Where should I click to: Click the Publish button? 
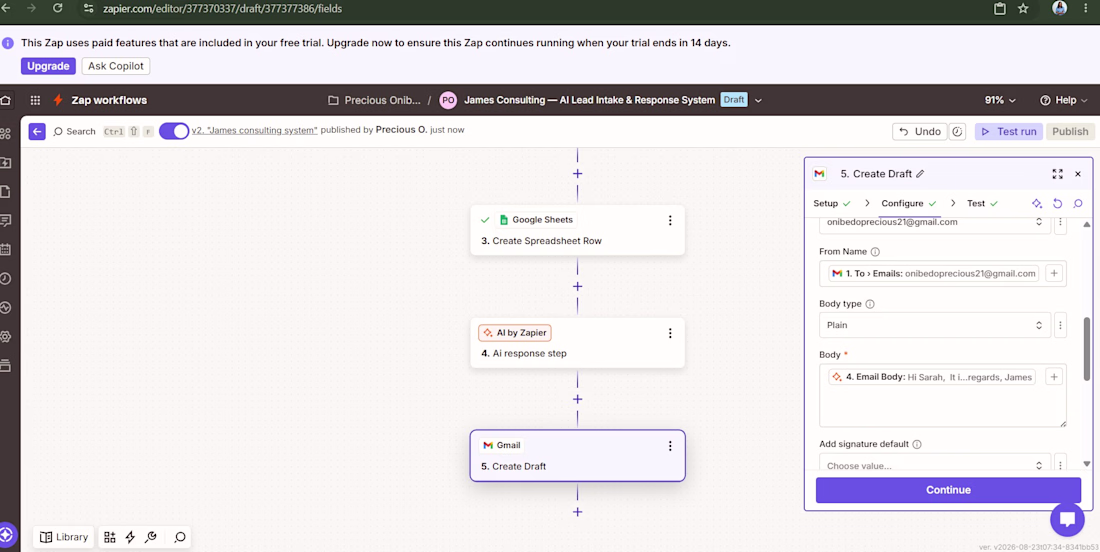coord(1070,131)
